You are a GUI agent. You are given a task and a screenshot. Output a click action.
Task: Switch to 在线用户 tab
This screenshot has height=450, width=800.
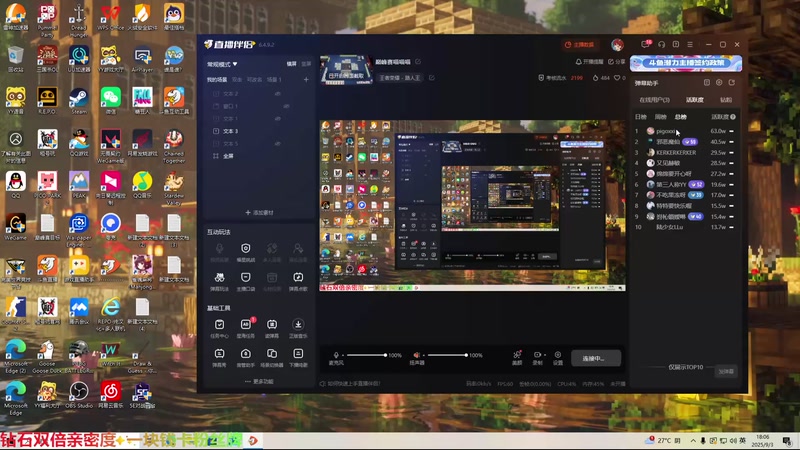tap(655, 100)
